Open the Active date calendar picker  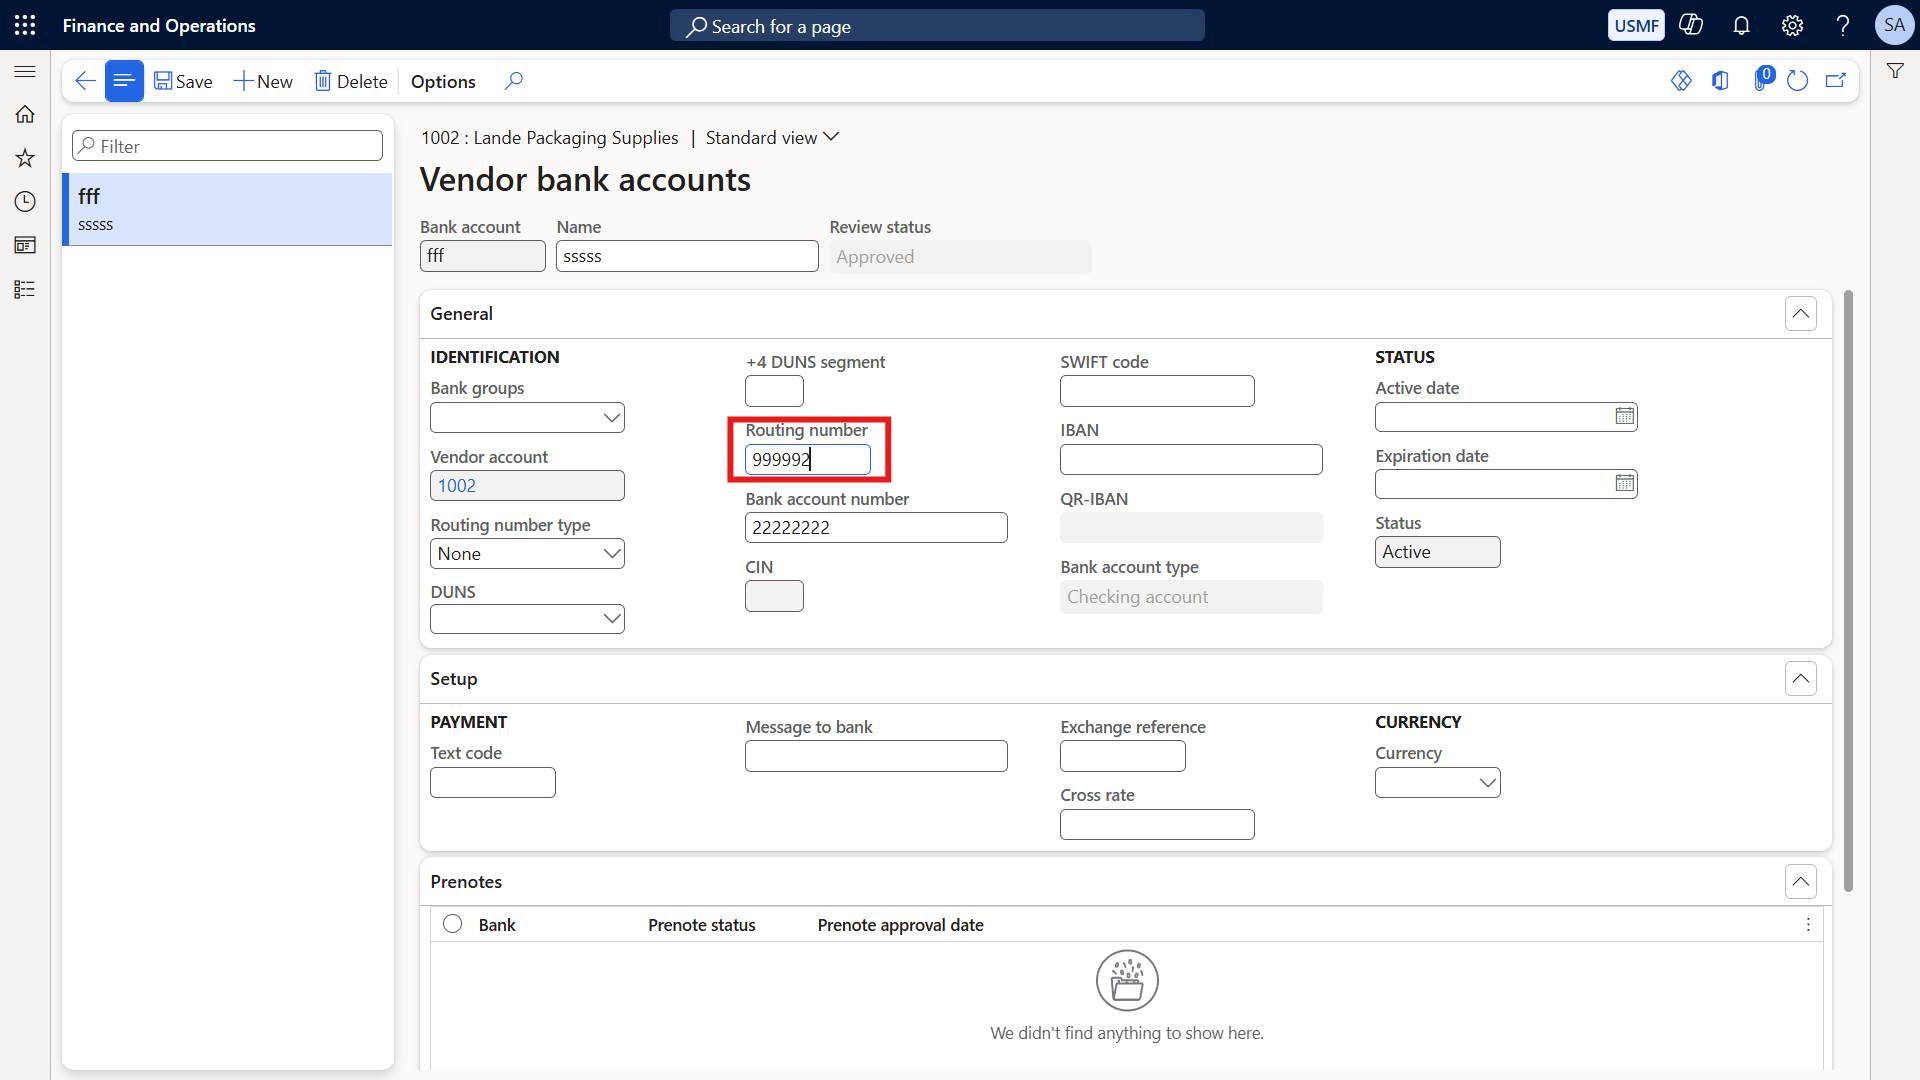1624,416
